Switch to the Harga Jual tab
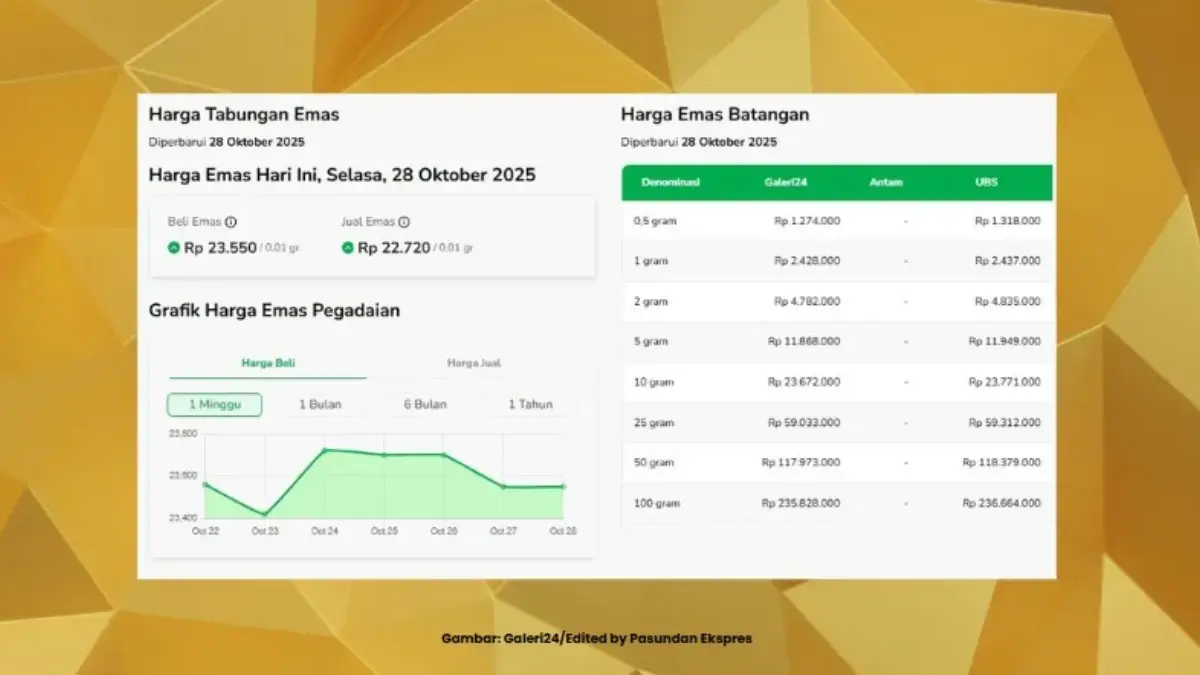This screenshot has height=675, width=1200. click(x=474, y=364)
